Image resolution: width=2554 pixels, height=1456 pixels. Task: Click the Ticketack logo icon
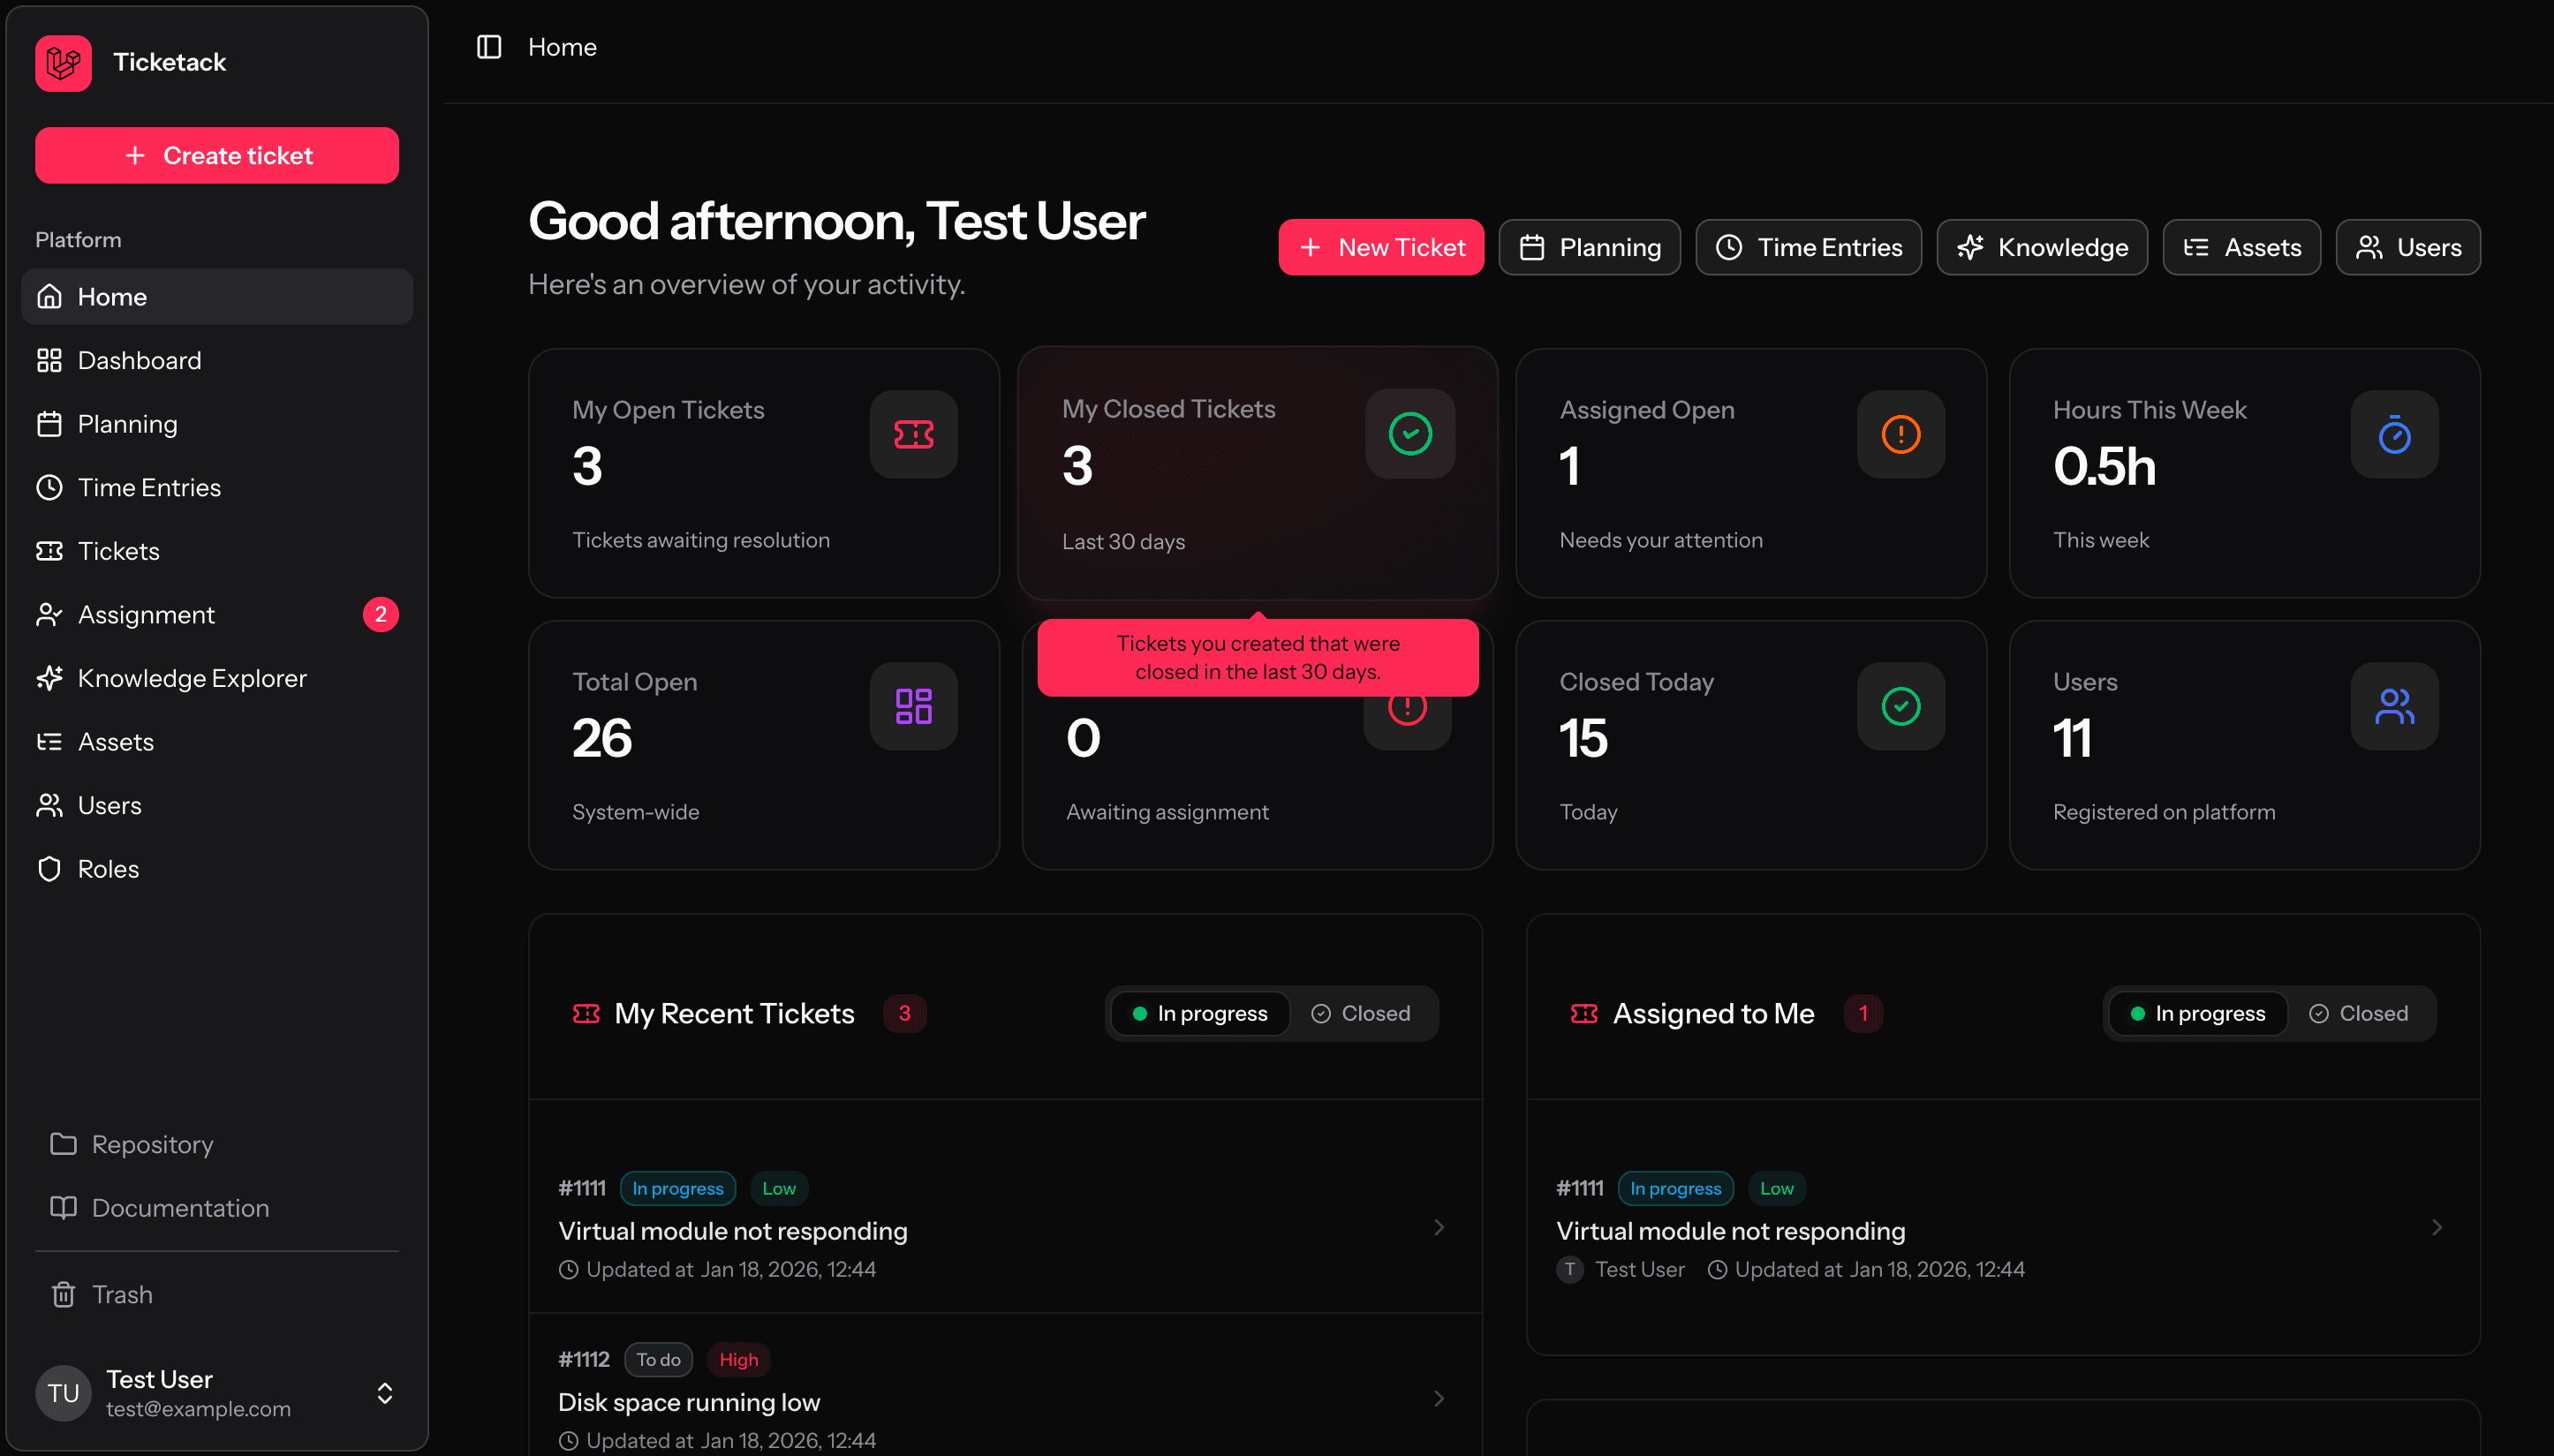tap(63, 63)
